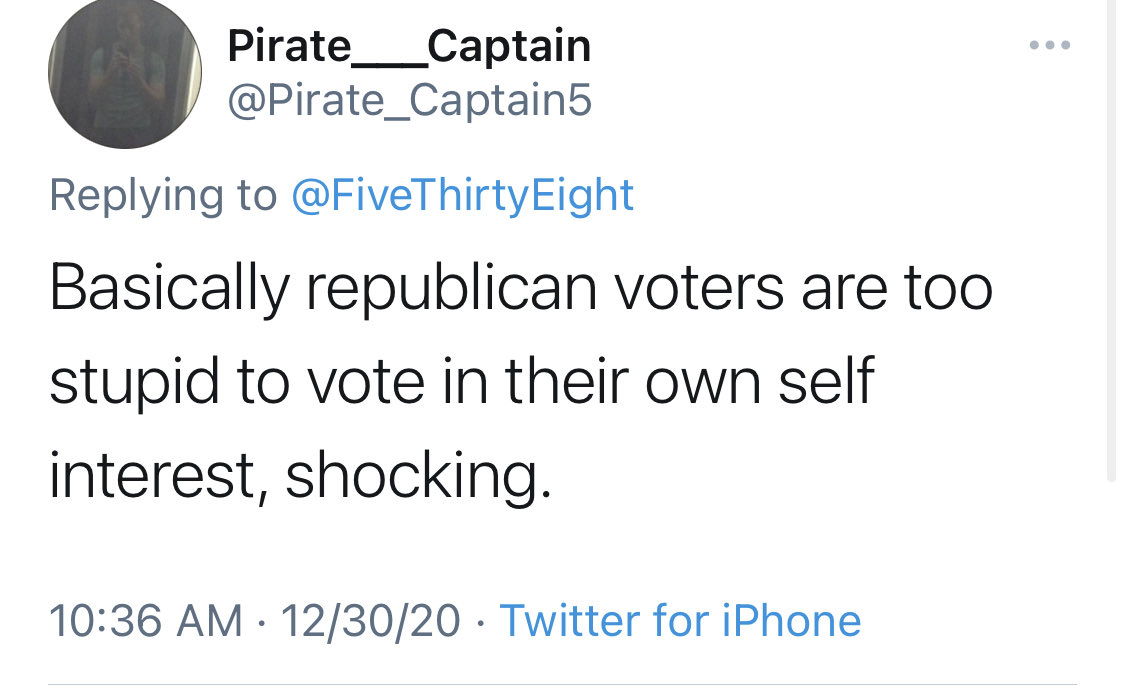Open the three-dot more options menu
Screen dimensions: 1125x693
click(x=1050, y=45)
